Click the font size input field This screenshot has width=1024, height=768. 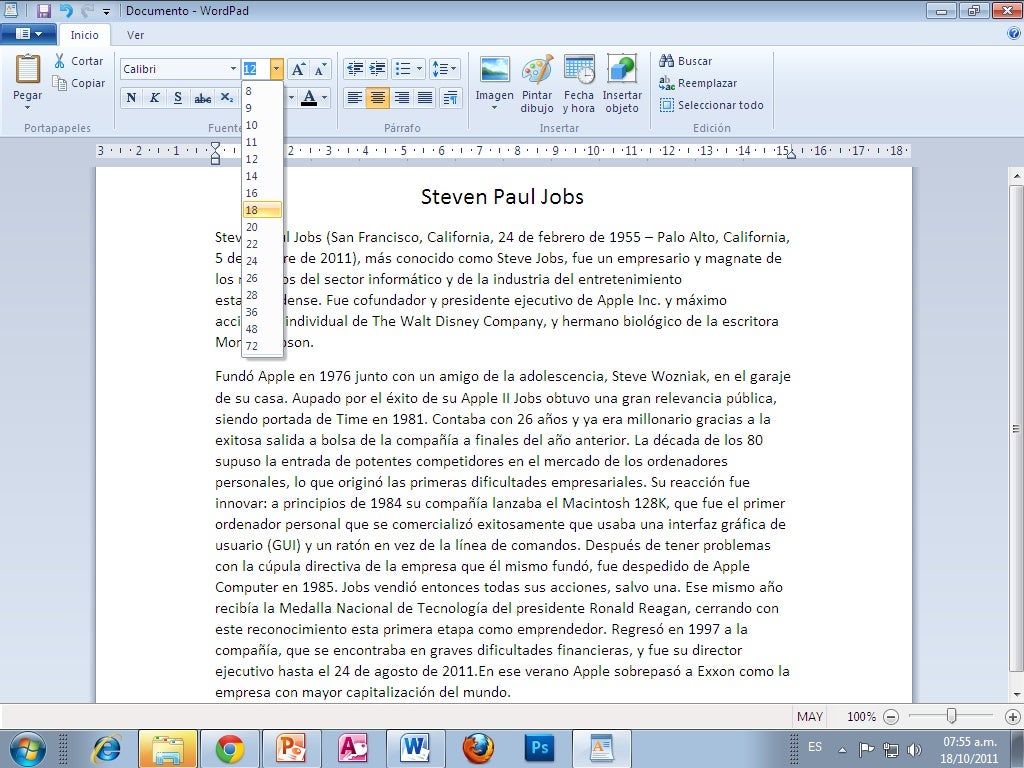(256, 69)
